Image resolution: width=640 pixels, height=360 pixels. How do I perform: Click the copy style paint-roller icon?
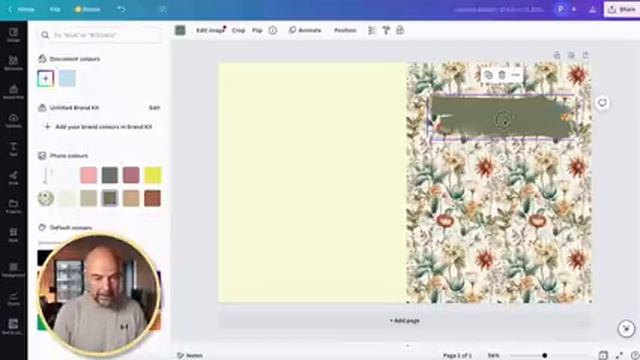[x=386, y=30]
